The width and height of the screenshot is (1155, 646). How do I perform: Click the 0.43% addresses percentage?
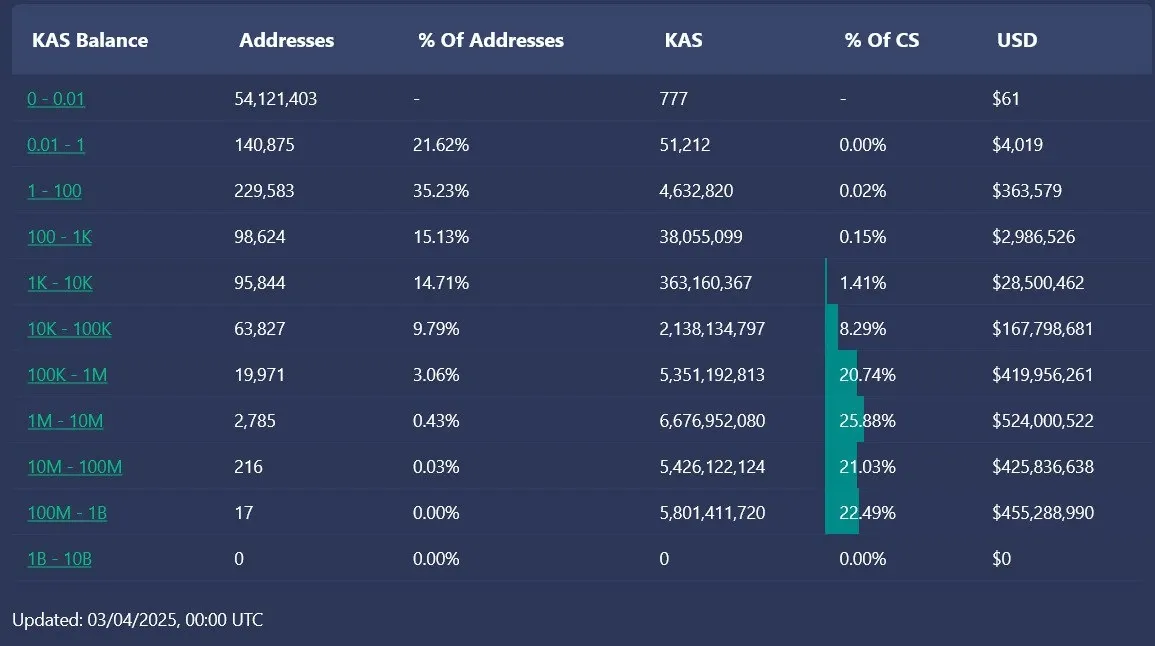[x=436, y=421]
